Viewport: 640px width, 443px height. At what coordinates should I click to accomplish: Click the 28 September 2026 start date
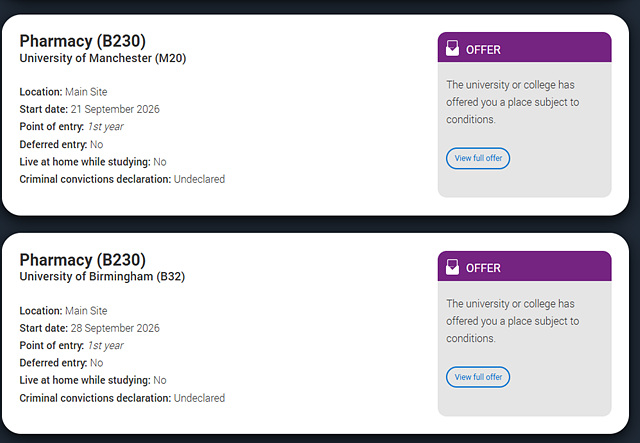tap(115, 328)
